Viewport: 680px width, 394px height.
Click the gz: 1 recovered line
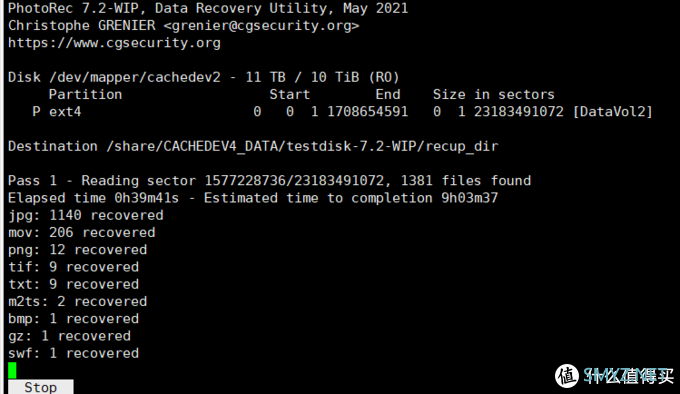[x=69, y=336]
